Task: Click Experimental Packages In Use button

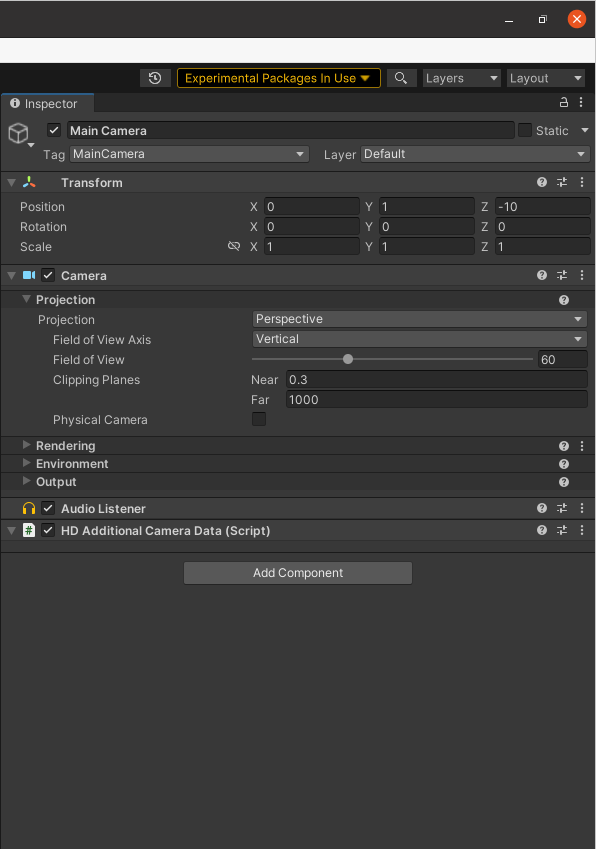Action: point(279,78)
